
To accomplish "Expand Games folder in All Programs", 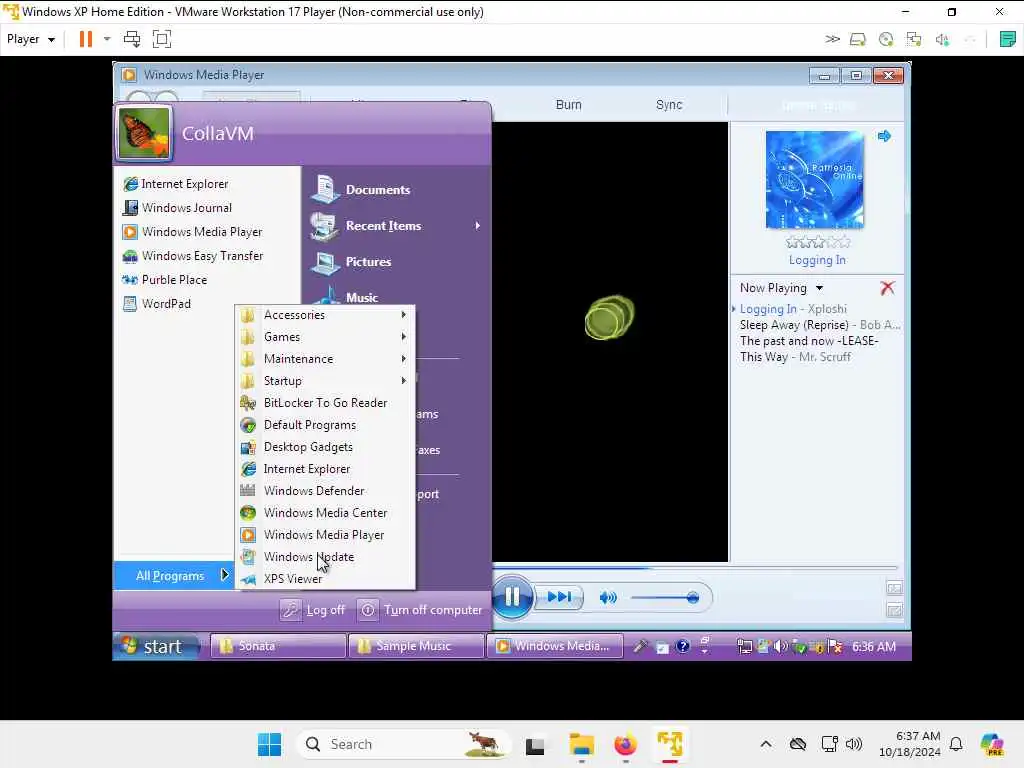I will pos(325,337).
